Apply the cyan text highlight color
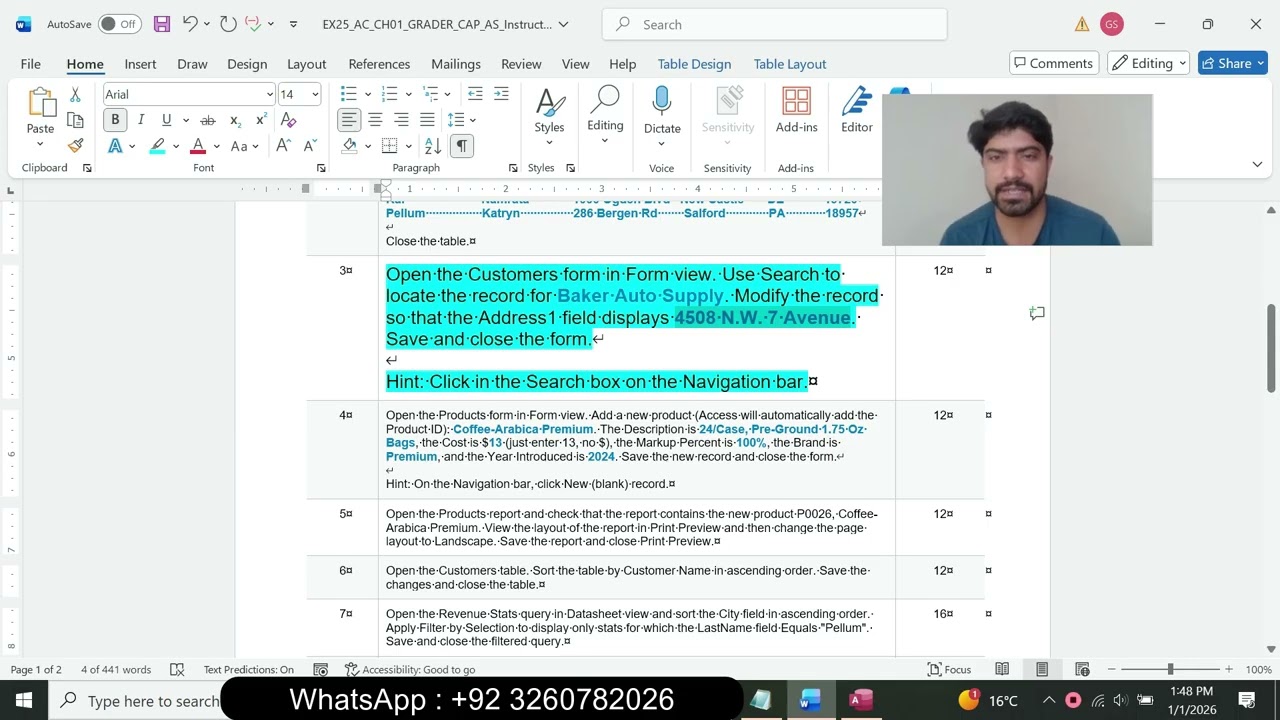Screen dimensions: 1280x720 157,146
